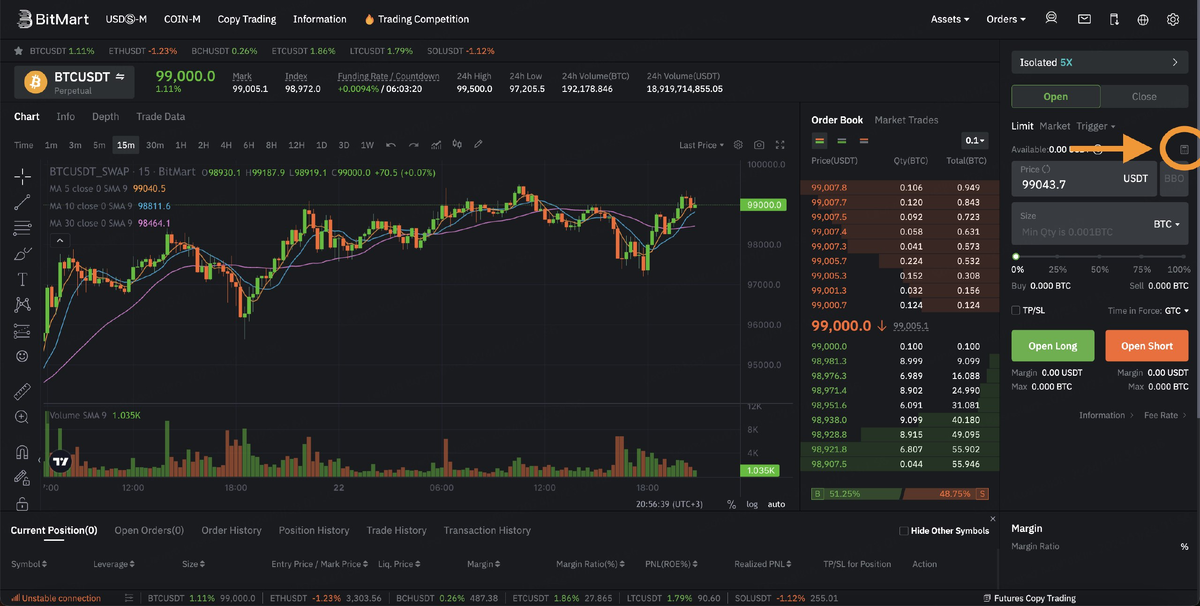Enable the TP/SL checkbox
Screen dimensions: 1200x606
tap(1016, 310)
